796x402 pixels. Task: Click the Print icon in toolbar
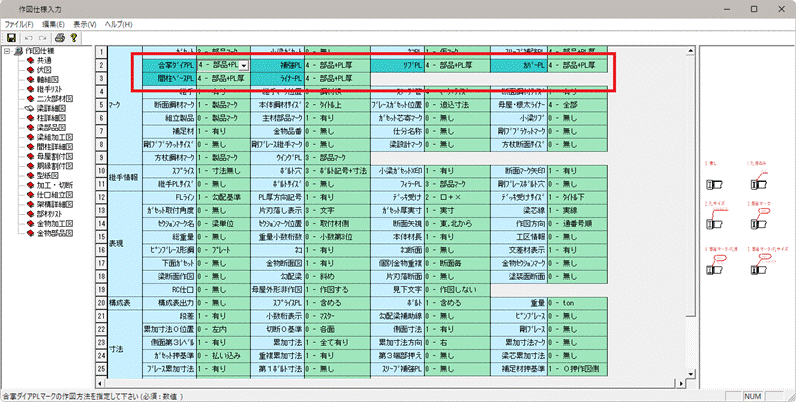(60, 37)
